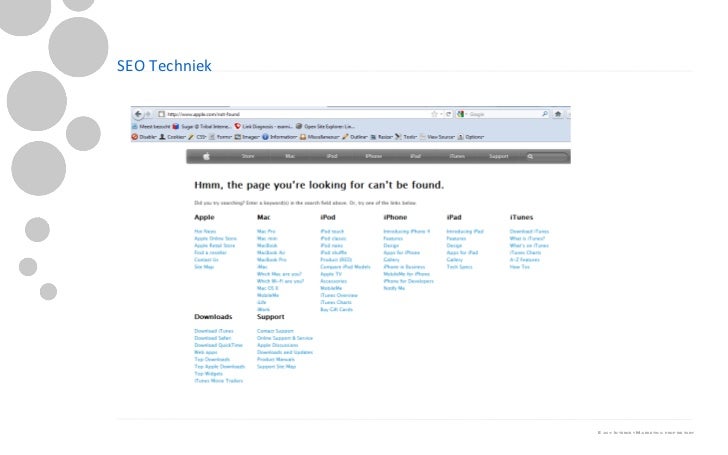Open the Information developer toolbar menu

click(280, 137)
